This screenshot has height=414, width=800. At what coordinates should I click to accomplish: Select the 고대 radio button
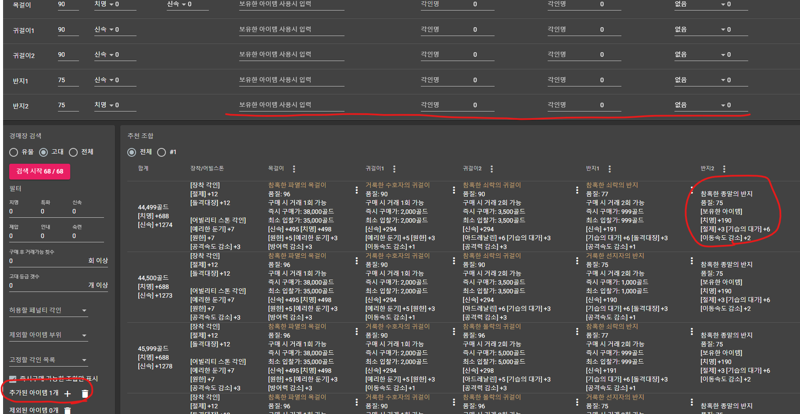click(43, 152)
